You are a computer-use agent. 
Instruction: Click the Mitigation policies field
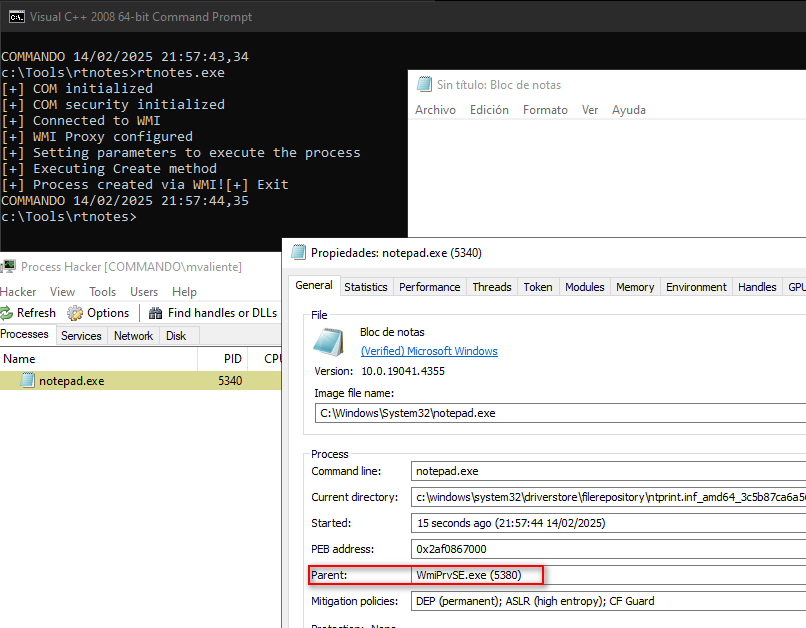609,601
